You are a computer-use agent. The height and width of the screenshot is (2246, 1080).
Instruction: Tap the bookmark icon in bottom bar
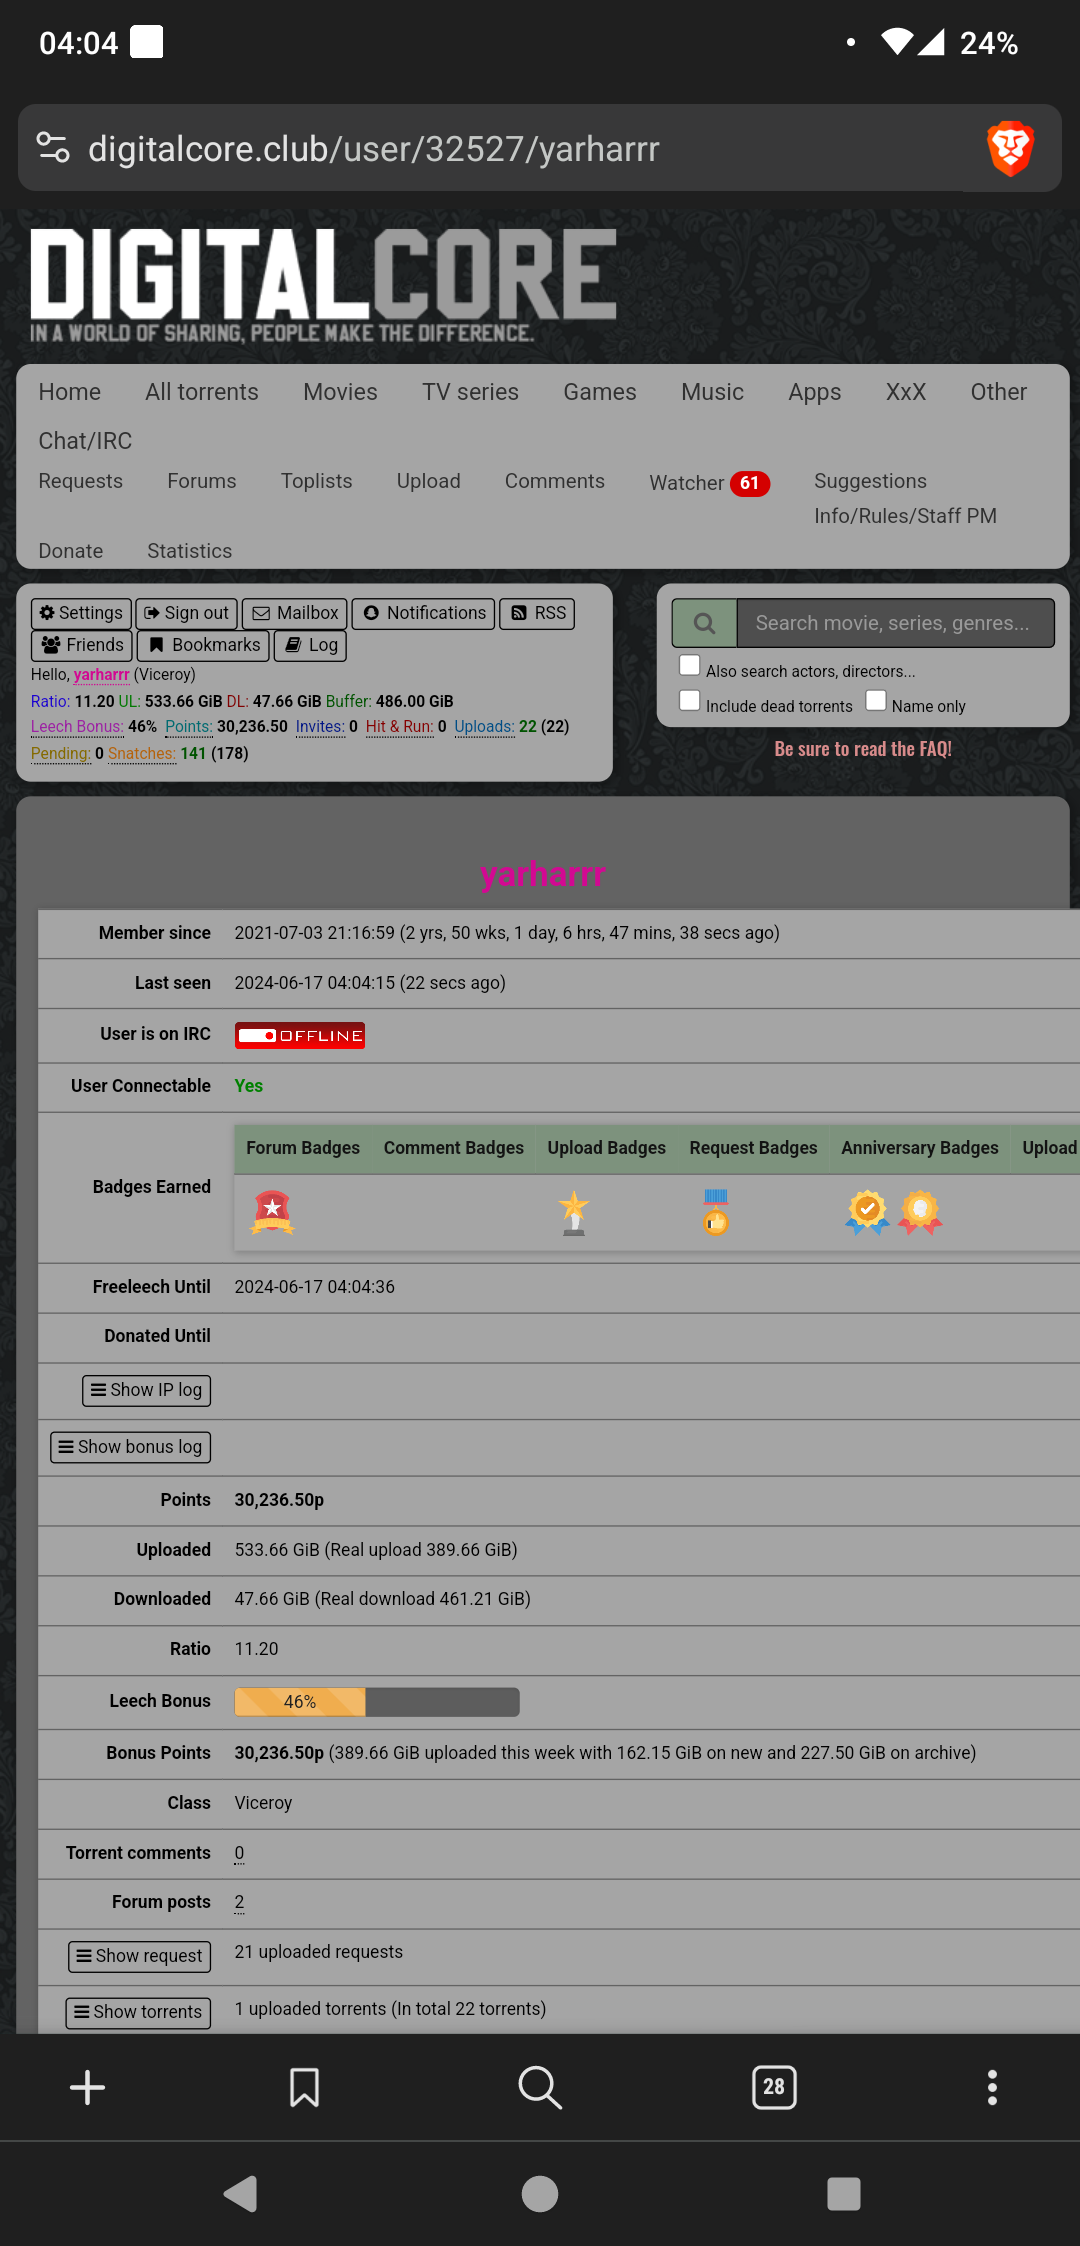click(304, 2087)
